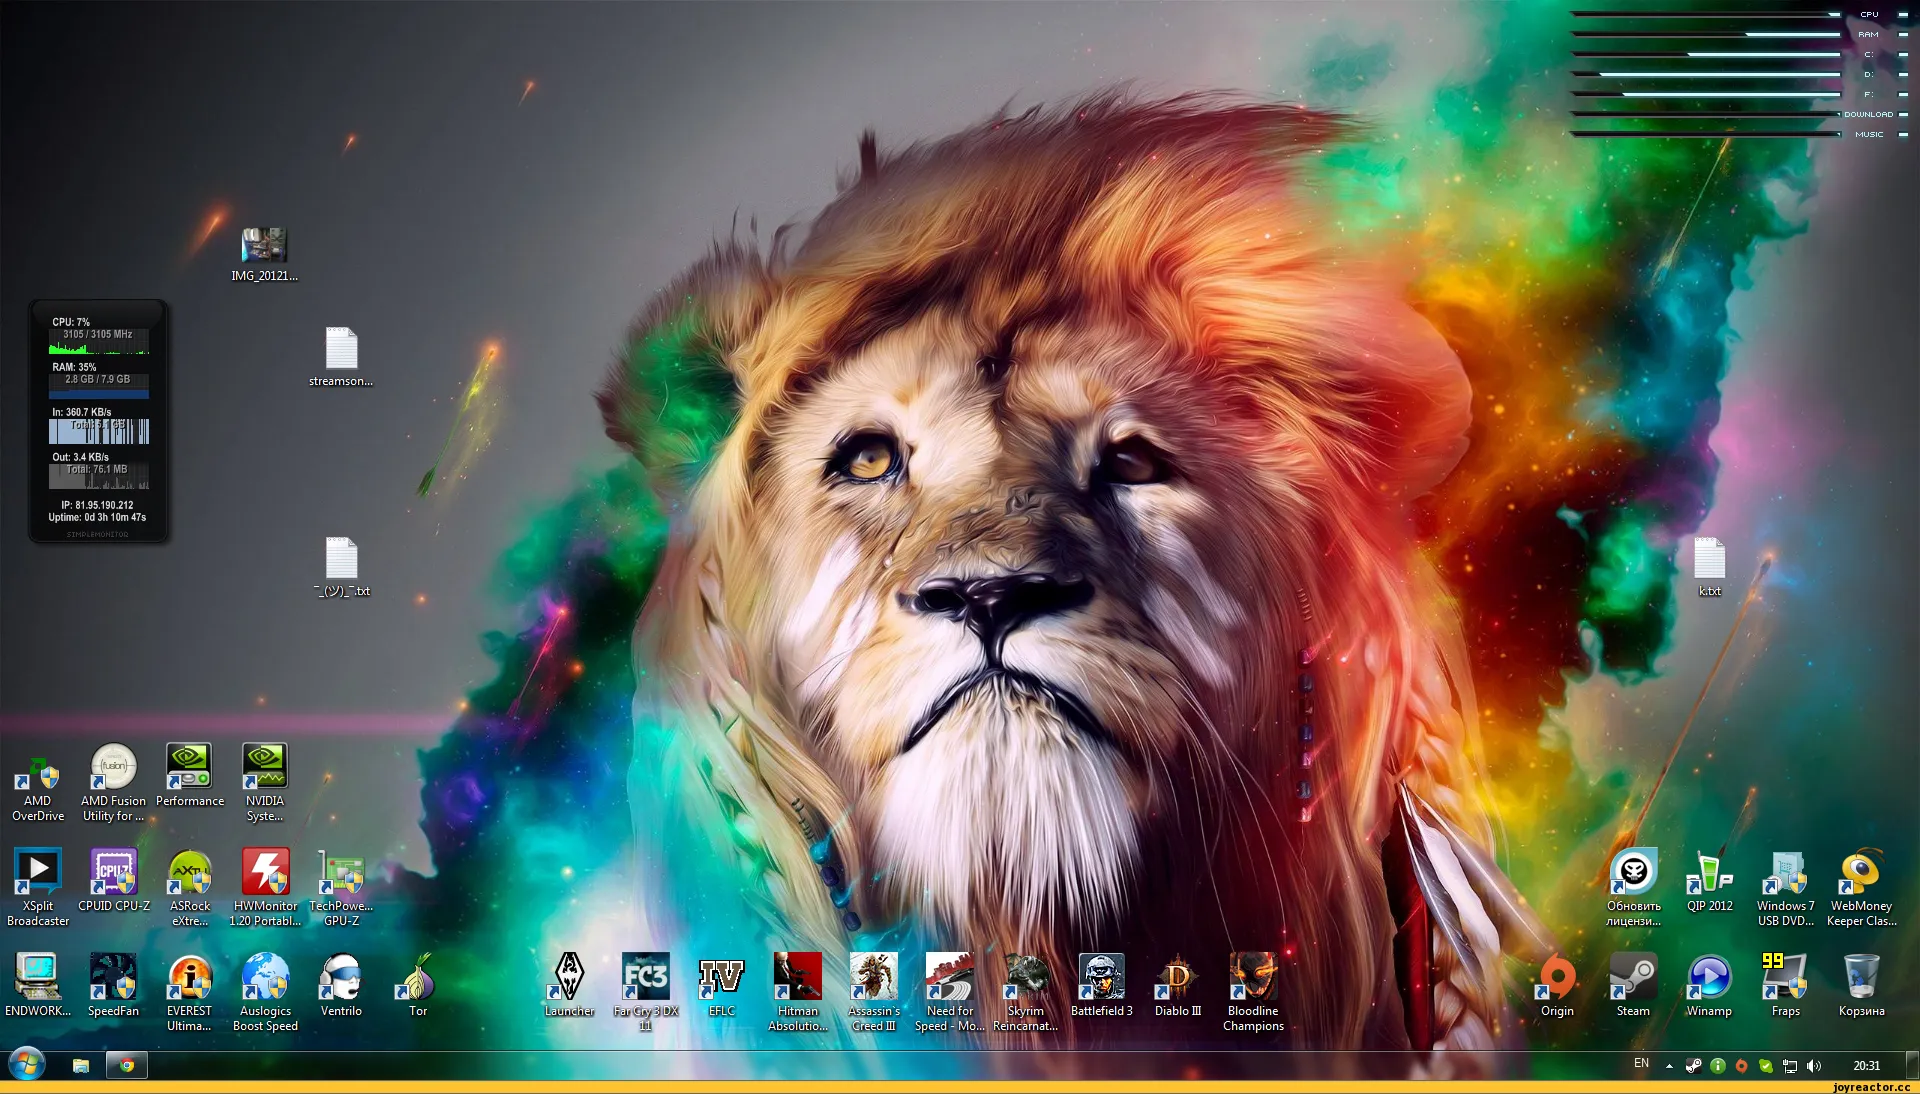
Task: Launch Battlefield 3
Action: click(x=1101, y=985)
